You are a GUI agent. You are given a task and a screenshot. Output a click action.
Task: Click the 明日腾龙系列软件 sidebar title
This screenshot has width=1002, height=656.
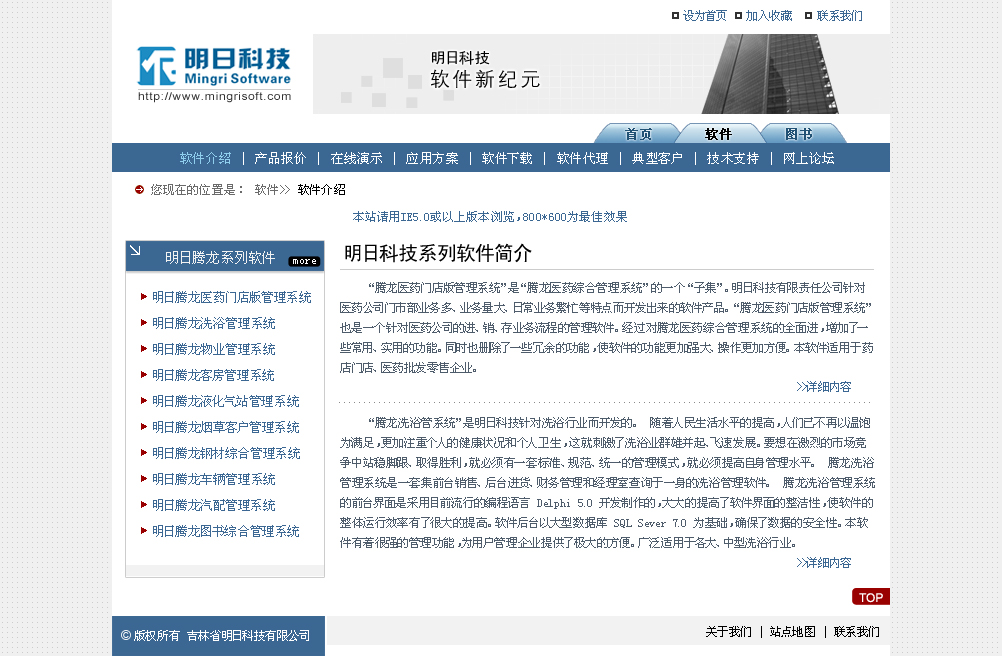pos(220,257)
